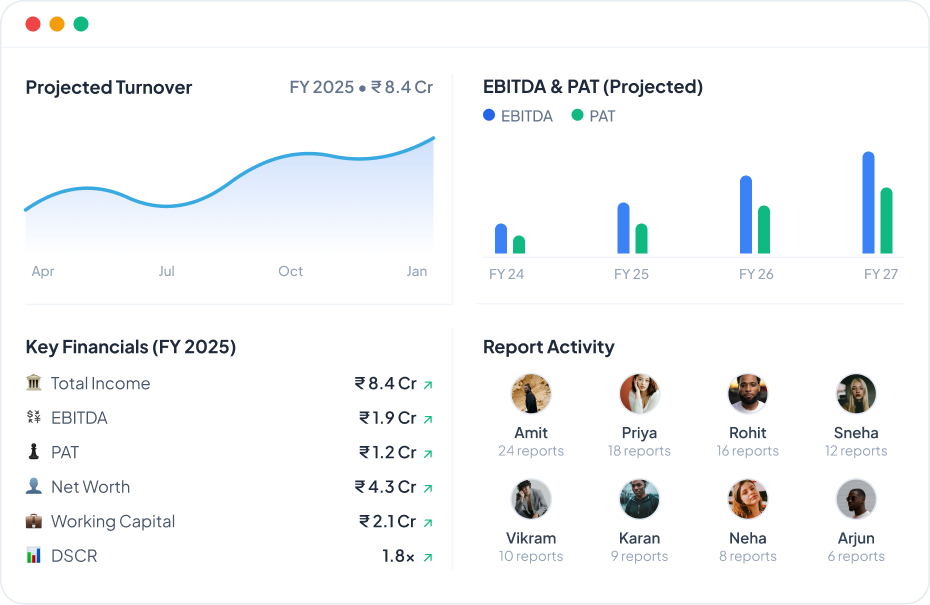Click the '8 reports' text under Neha
The width and height of the screenshot is (930, 605).
748,556
